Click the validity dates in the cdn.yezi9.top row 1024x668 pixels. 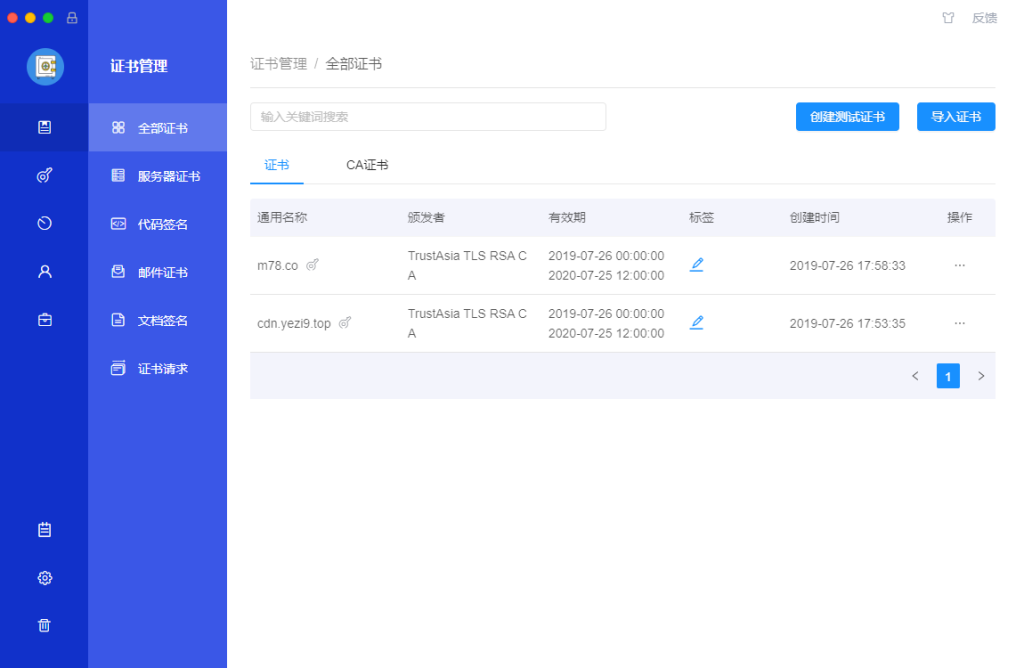click(x=606, y=323)
